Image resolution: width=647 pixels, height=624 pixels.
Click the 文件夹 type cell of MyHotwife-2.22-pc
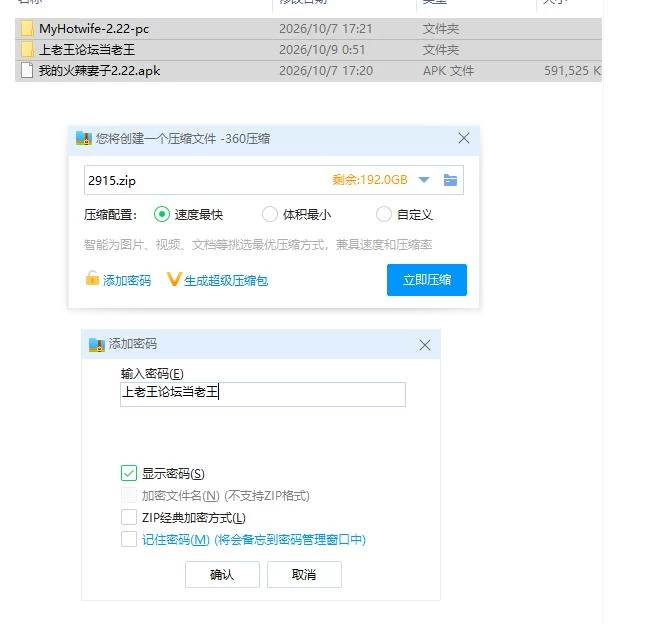(441, 28)
